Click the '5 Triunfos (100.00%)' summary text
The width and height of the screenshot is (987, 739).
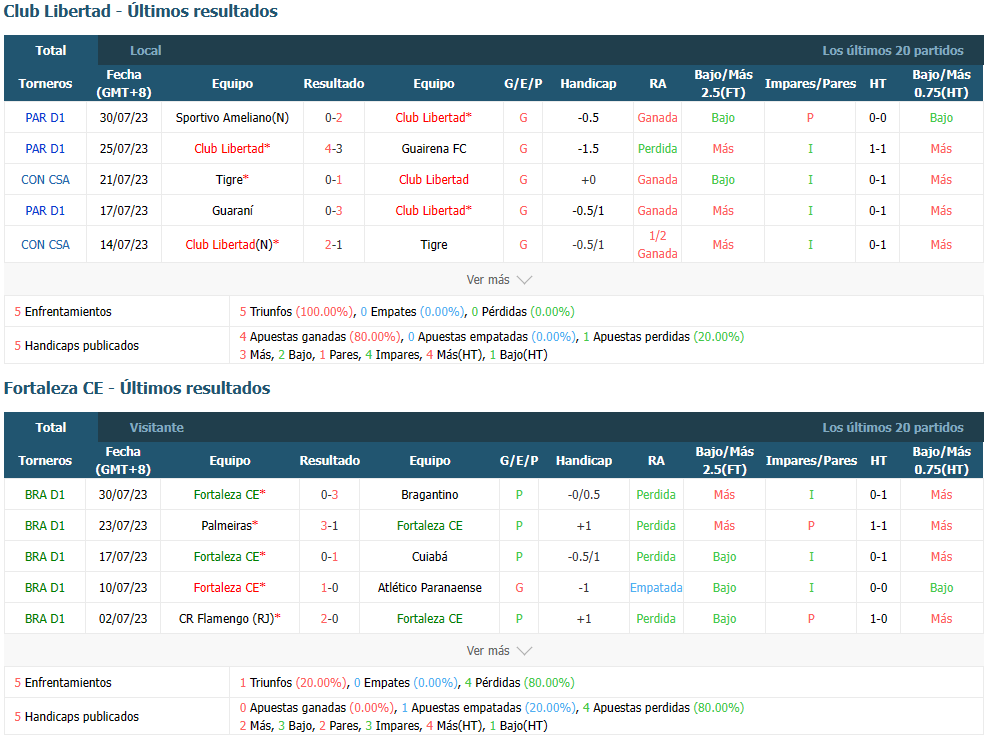296,312
